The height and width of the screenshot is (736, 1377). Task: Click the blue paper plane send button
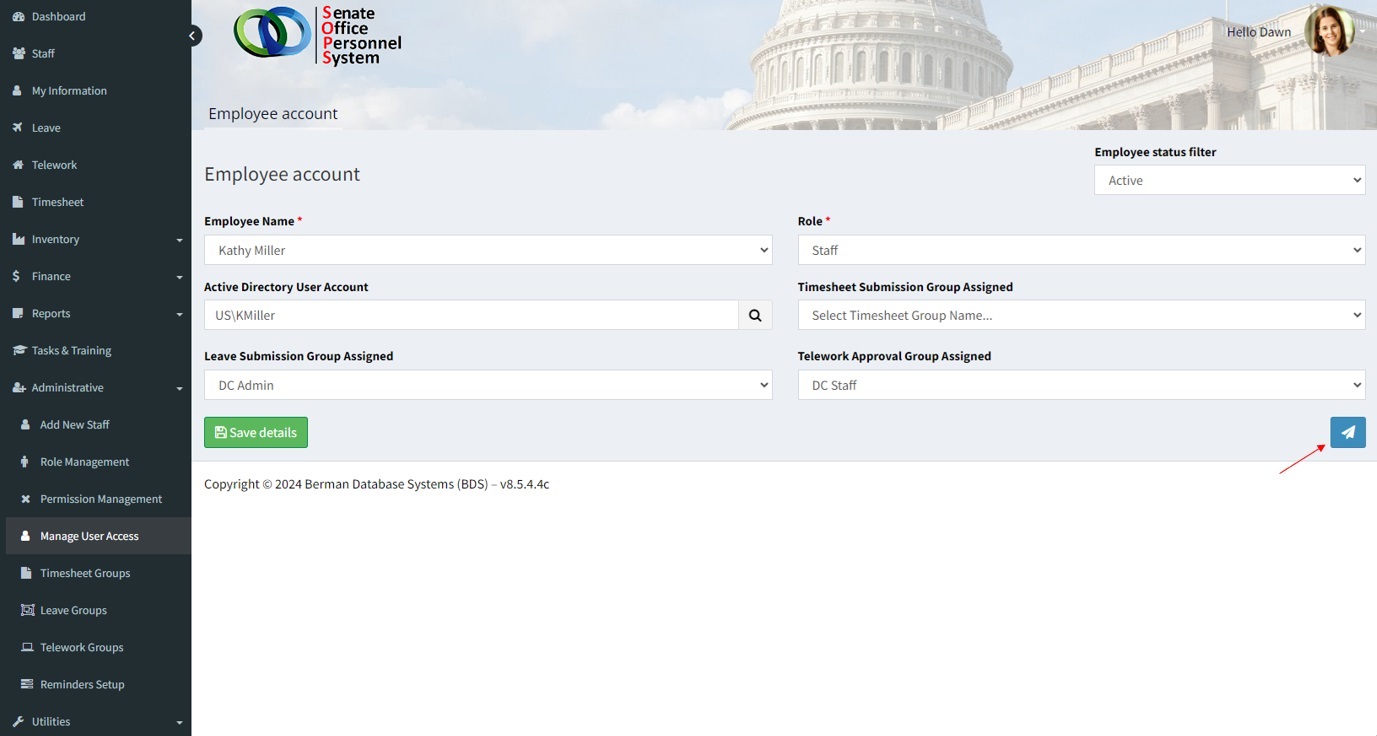coord(1347,432)
